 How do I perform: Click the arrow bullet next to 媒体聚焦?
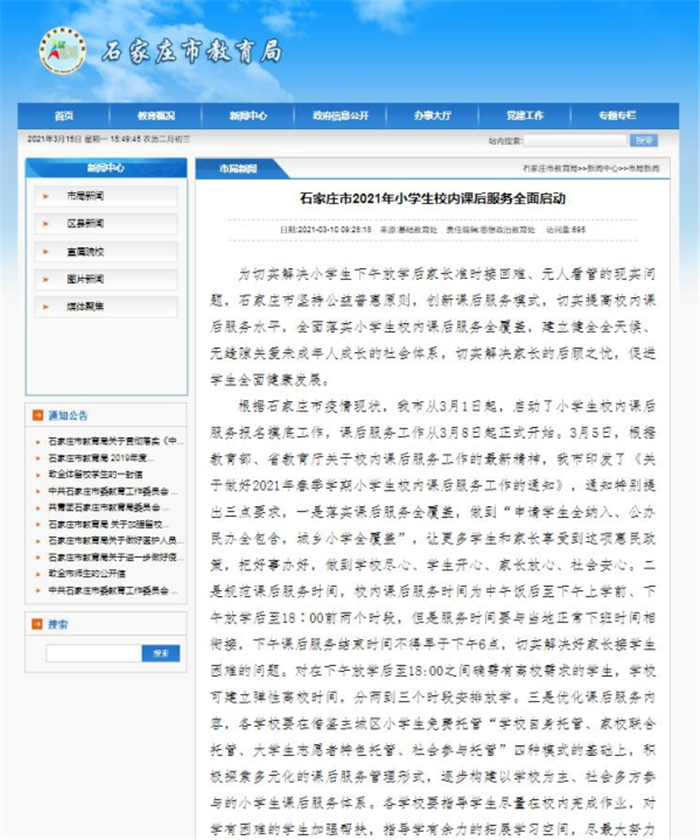tap(46, 307)
